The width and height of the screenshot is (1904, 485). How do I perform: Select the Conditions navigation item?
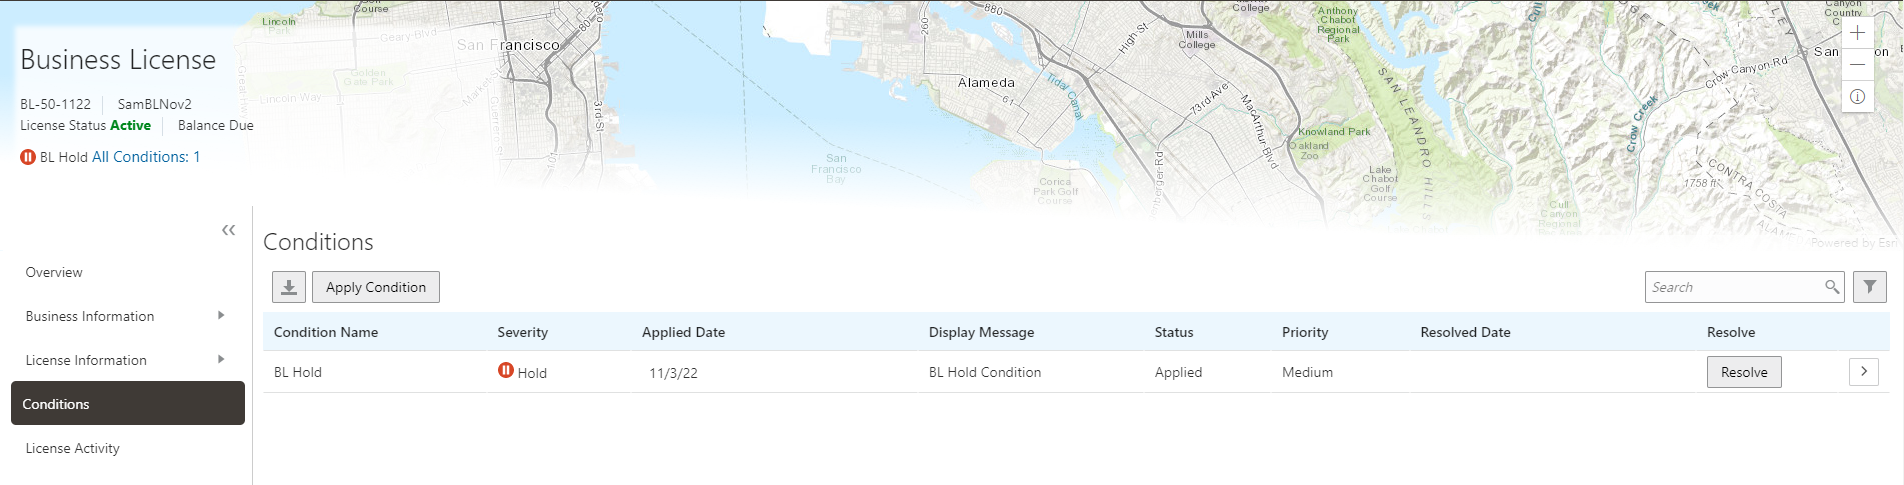pyautogui.click(x=127, y=403)
